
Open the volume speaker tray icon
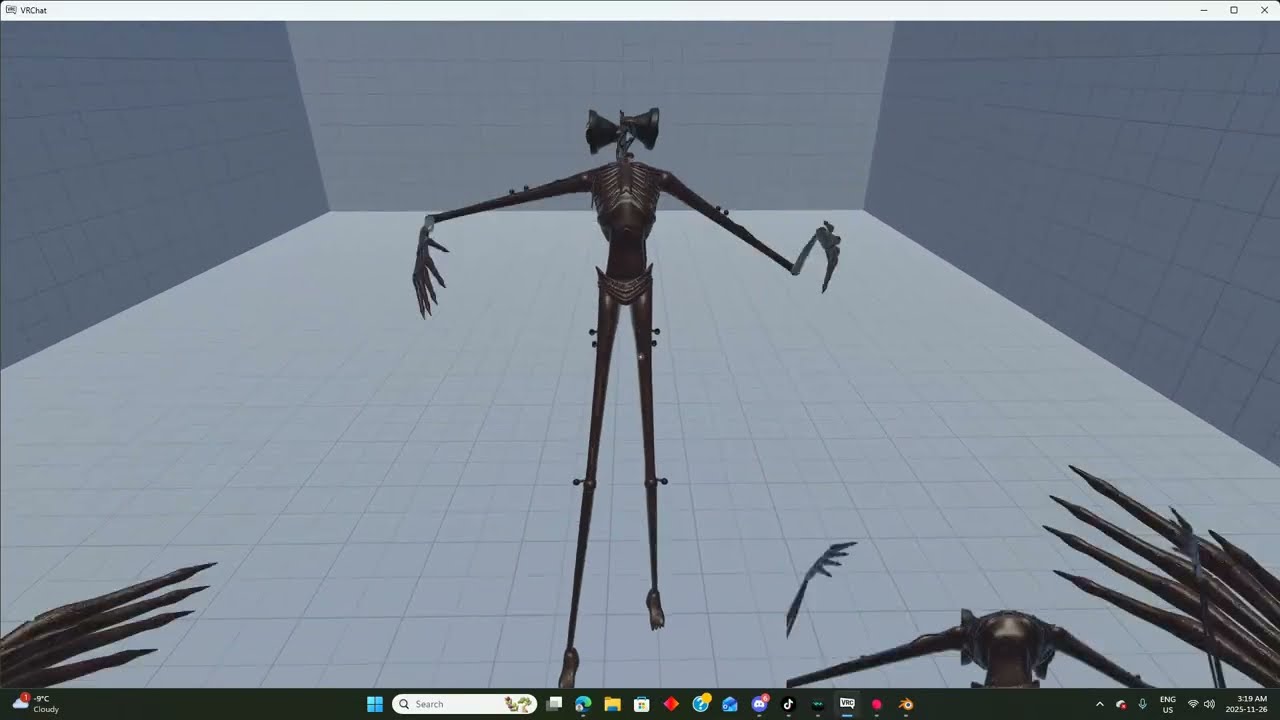coord(1210,704)
